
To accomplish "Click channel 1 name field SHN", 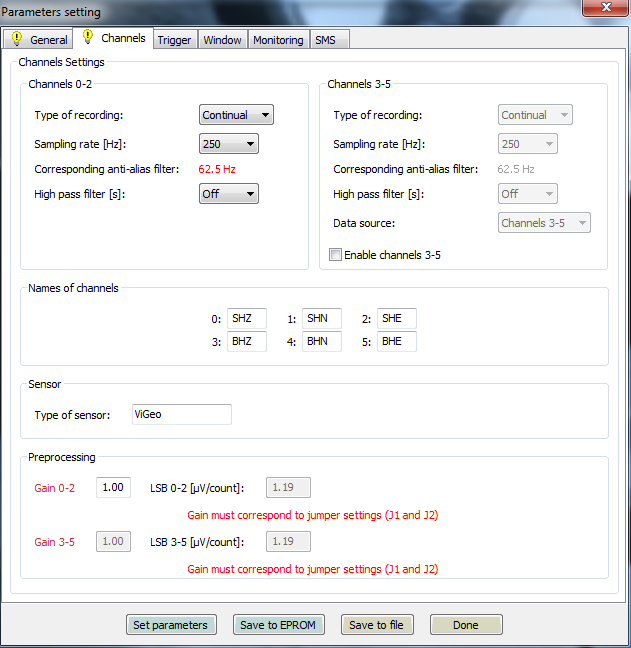I will click(x=321, y=318).
